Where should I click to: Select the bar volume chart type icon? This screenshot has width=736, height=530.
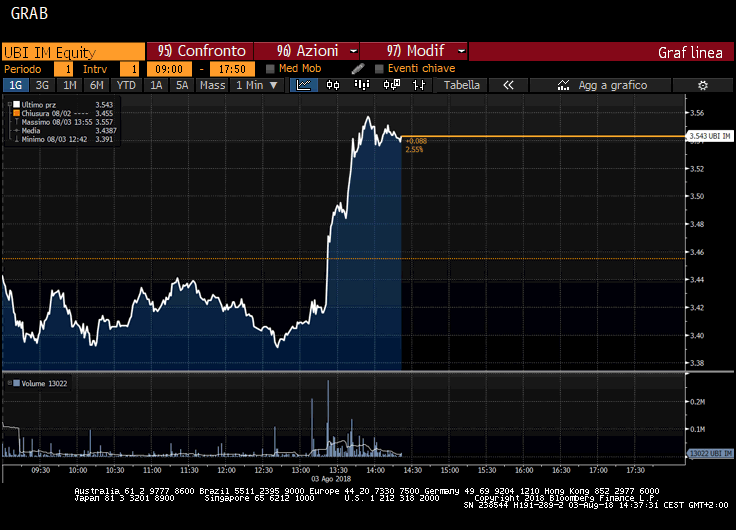click(x=362, y=85)
